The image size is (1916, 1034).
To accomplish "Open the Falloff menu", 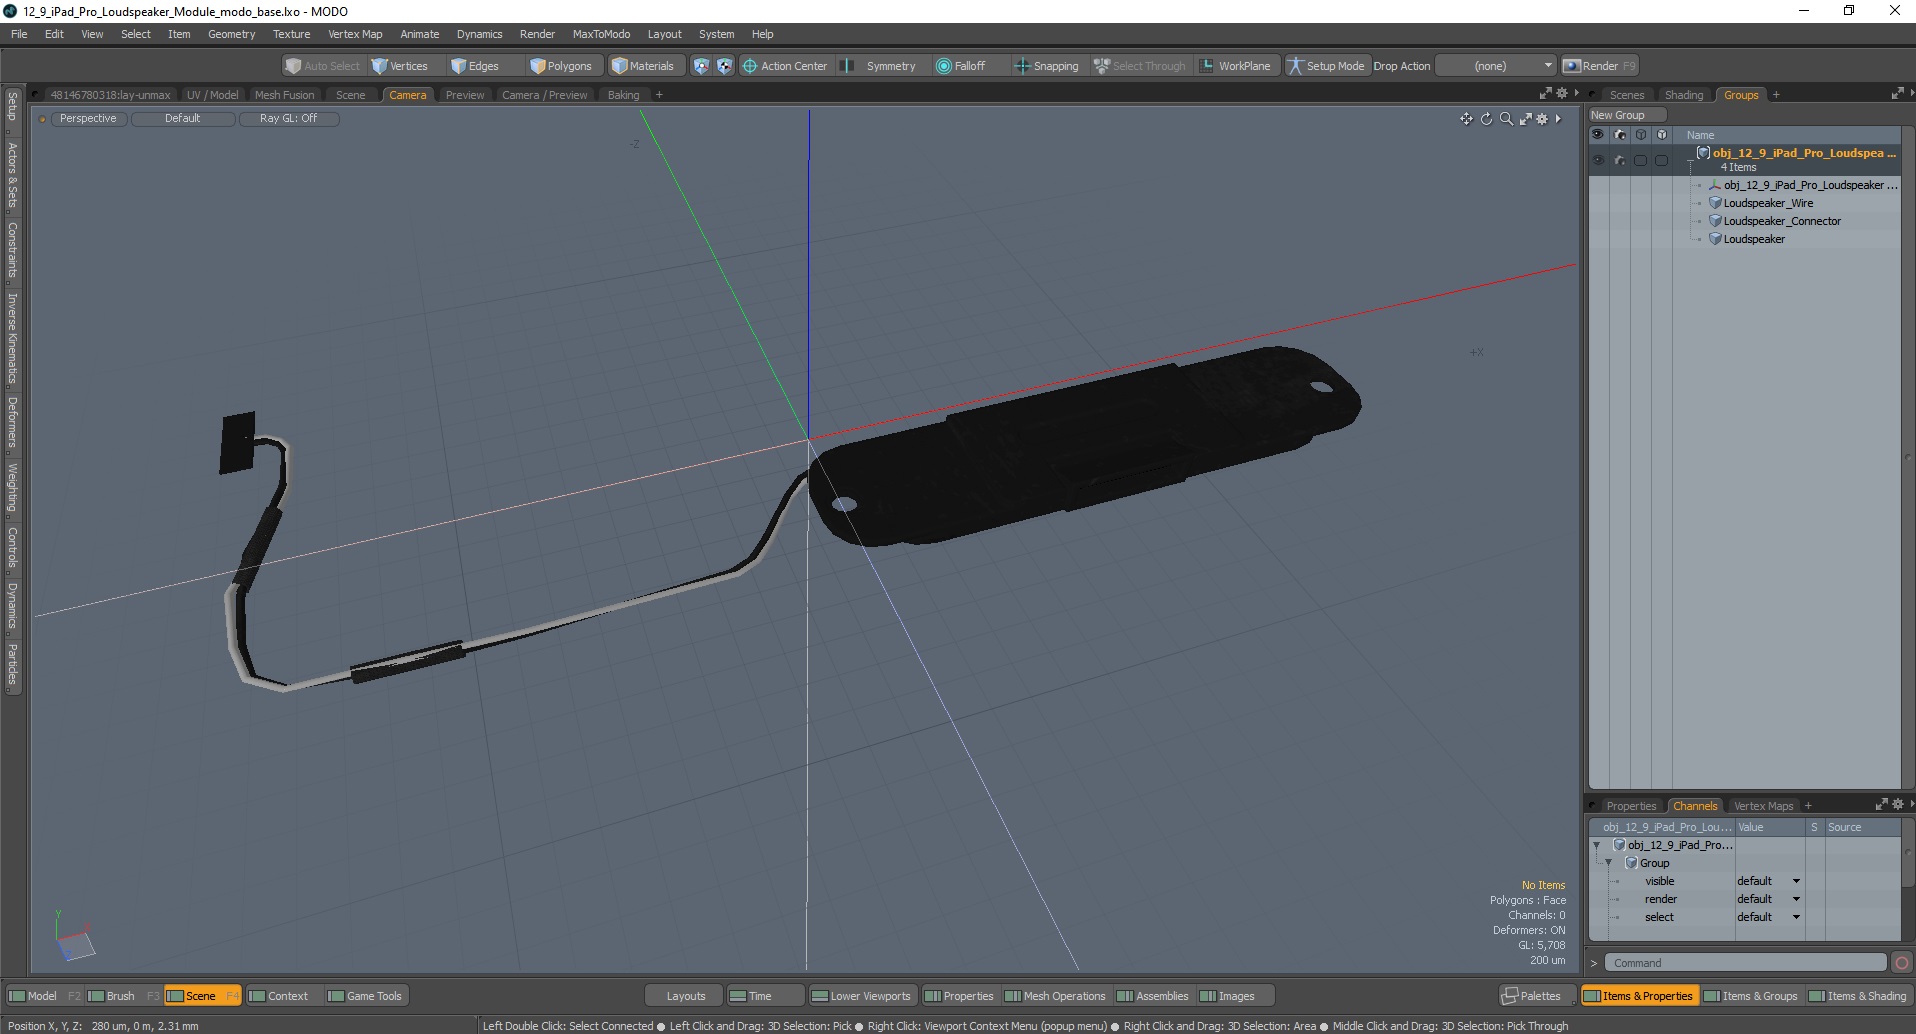I will pos(961,66).
